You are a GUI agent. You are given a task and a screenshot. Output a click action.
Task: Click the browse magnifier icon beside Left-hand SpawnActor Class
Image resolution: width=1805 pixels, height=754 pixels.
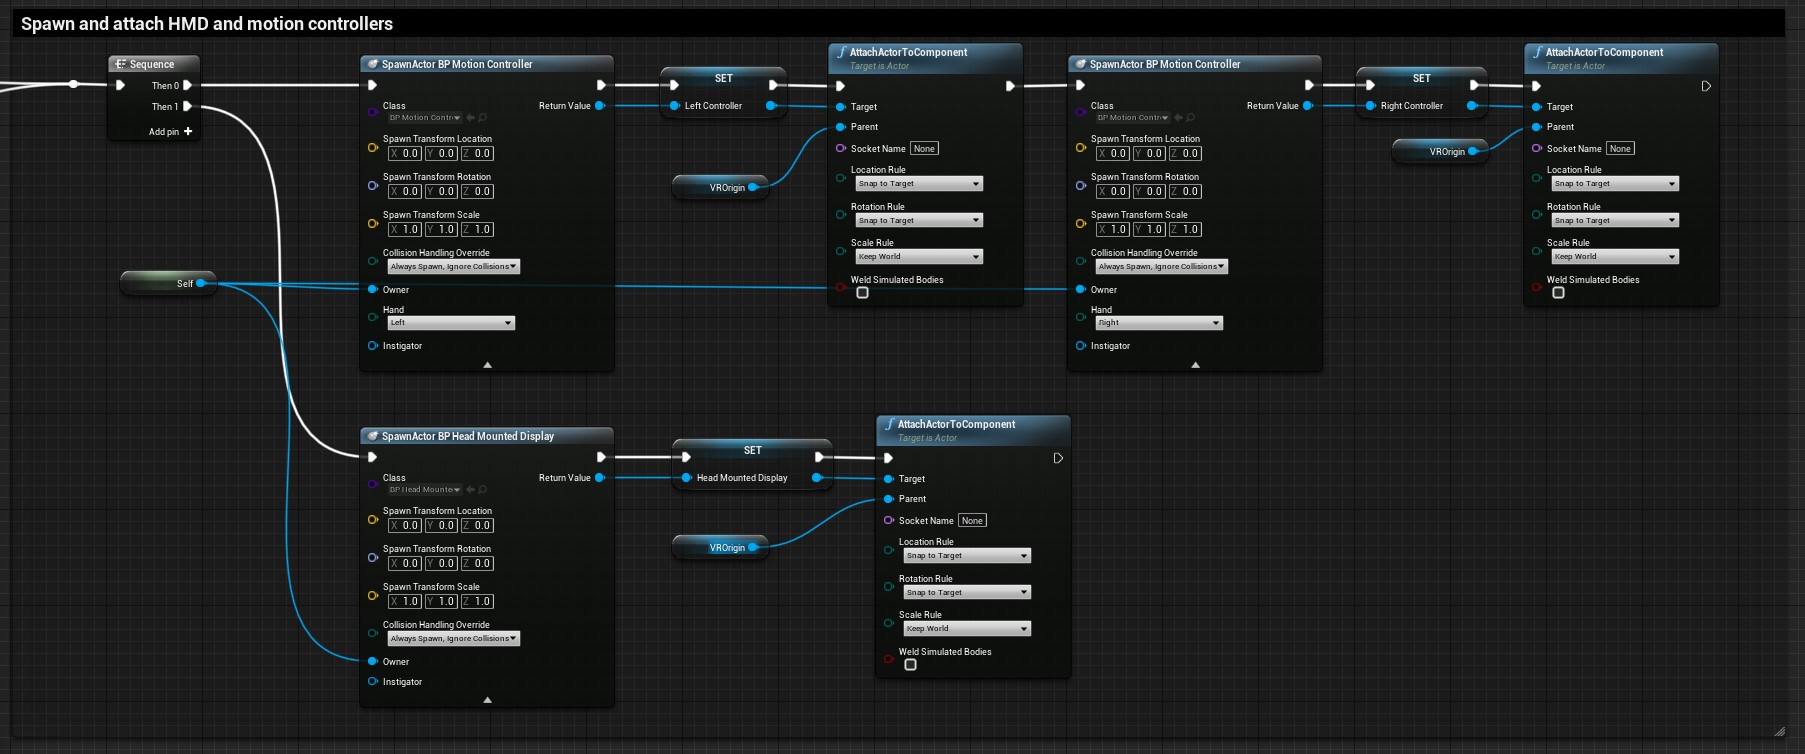click(483, 118)
